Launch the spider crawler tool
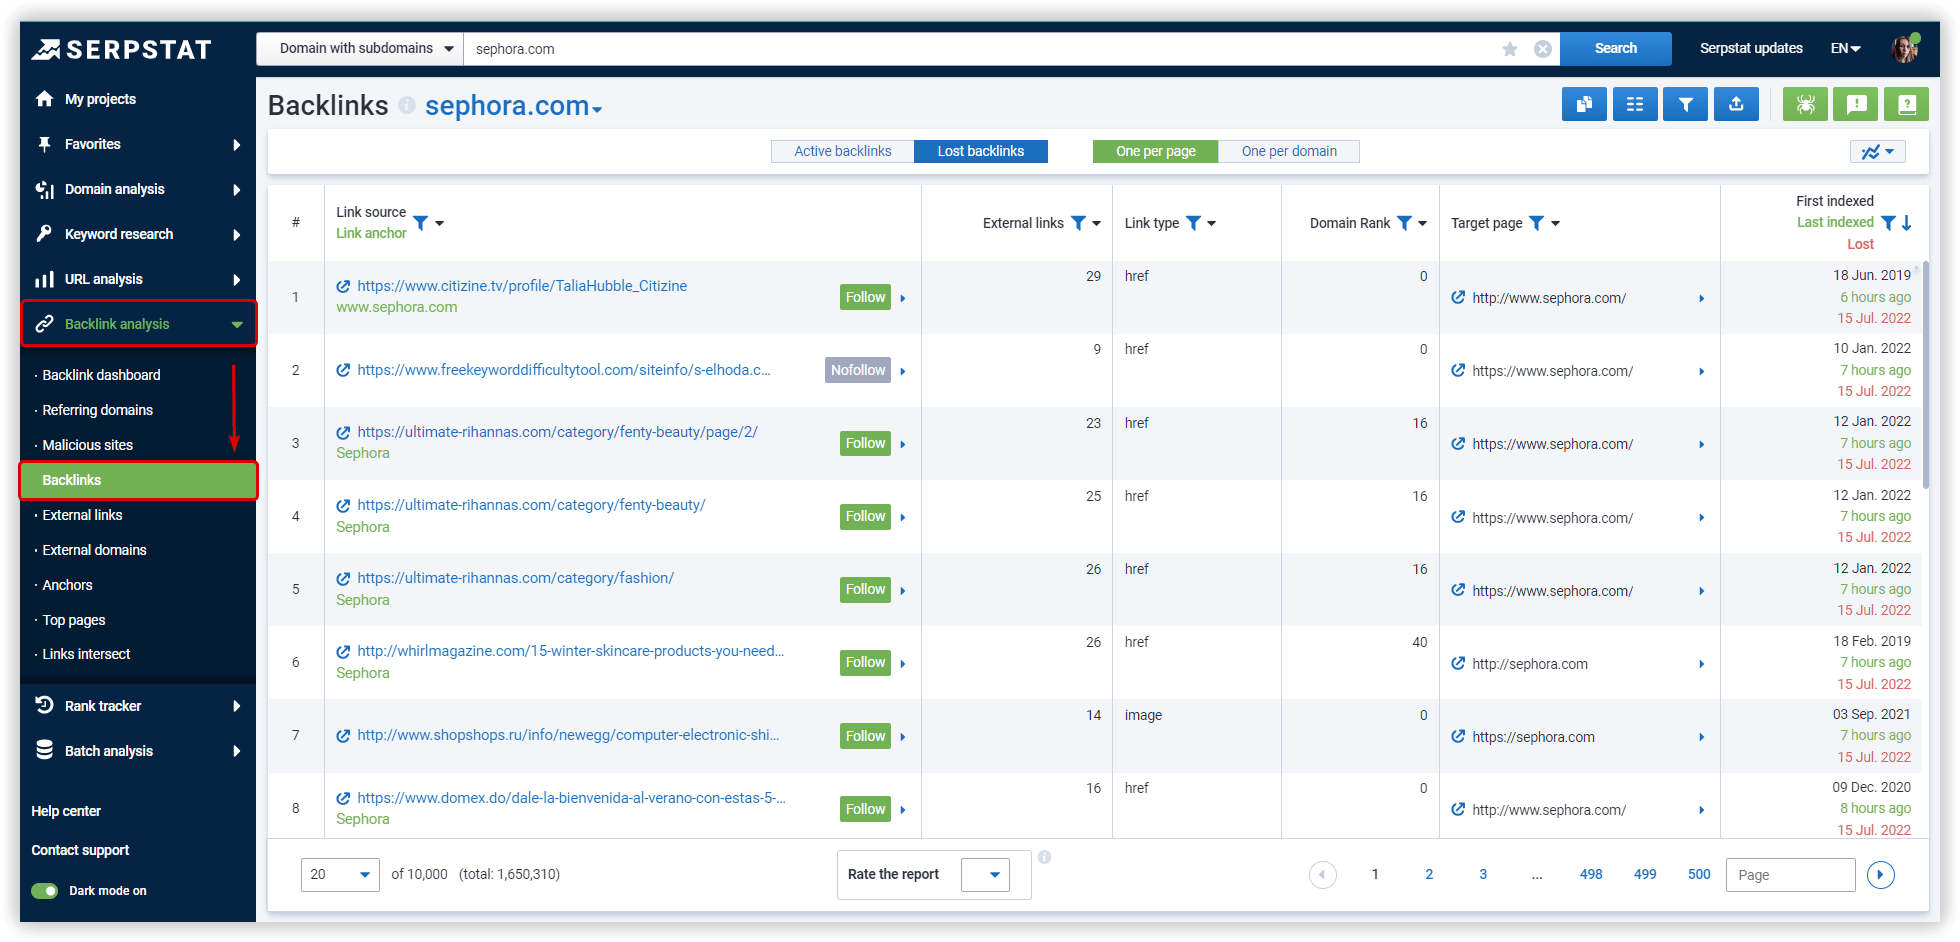Viewport: 1960px width, 942px height. pos(1805,104)
